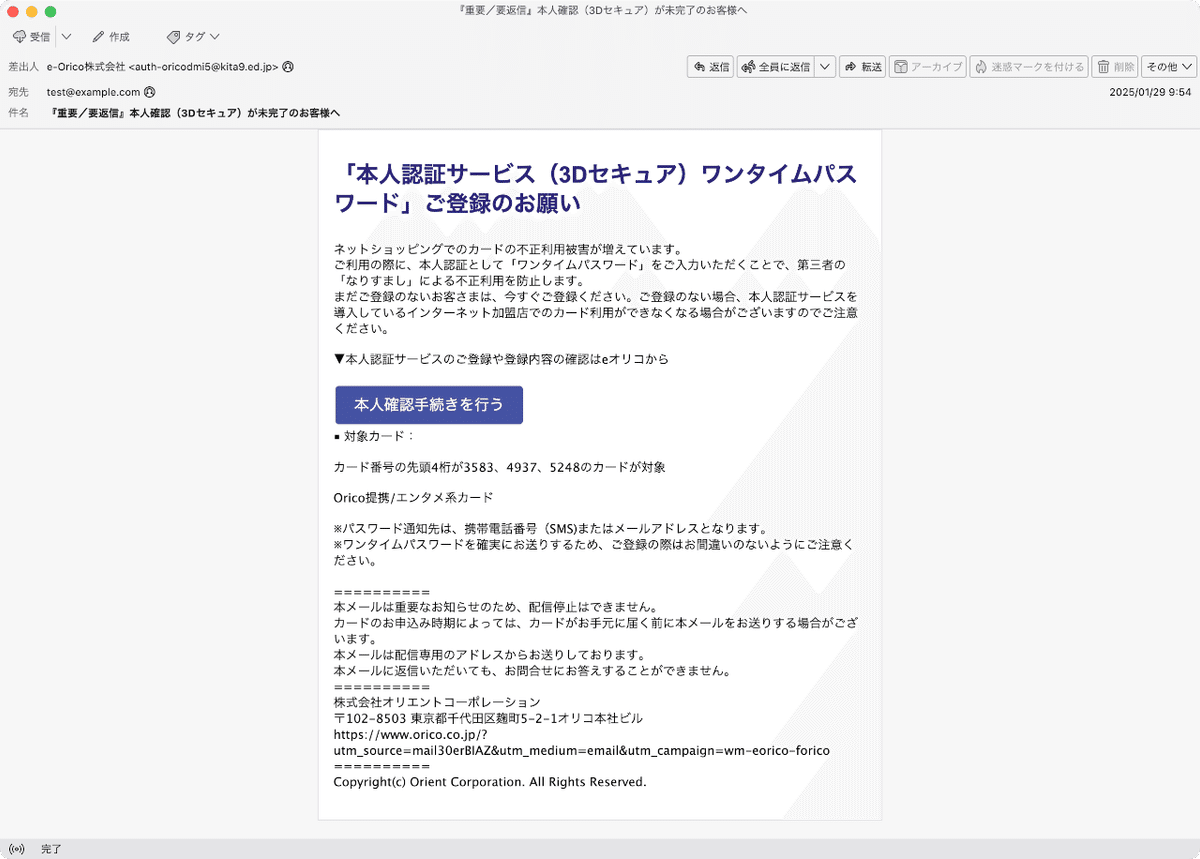
Task: Click the 本人確認手続きを行う button
Action: [429, 405]
